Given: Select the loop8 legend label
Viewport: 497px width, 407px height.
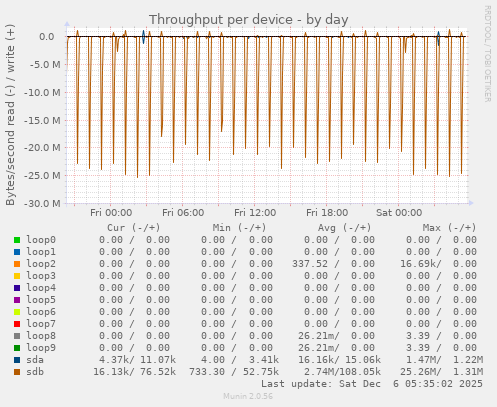Looking at the screenshot, I should (x=41, y=336).
